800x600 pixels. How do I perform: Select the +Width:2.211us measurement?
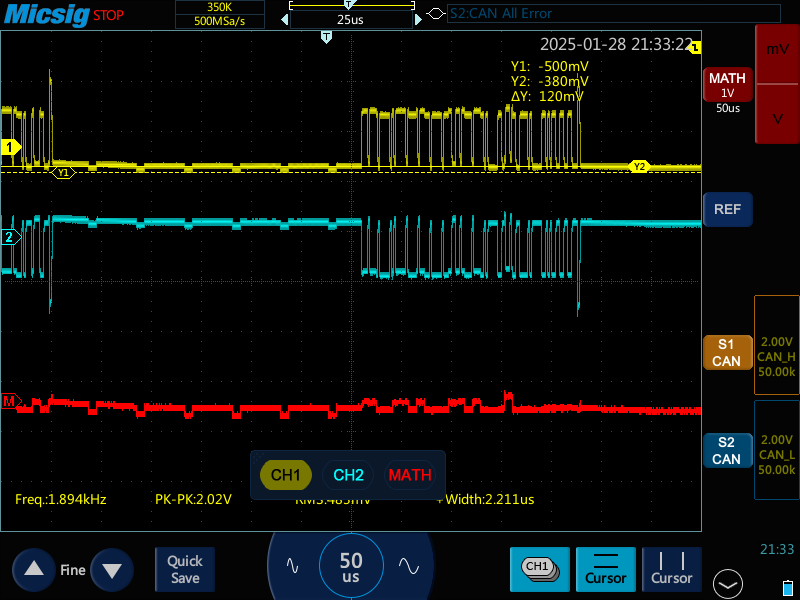485,499
